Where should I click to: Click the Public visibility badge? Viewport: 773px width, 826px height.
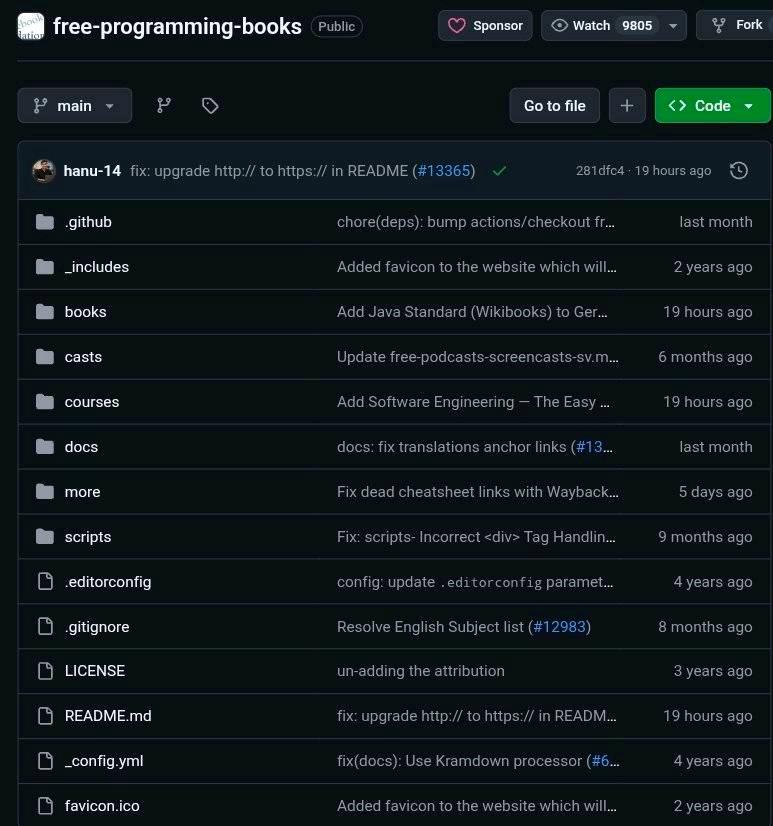tap(336, 26)
